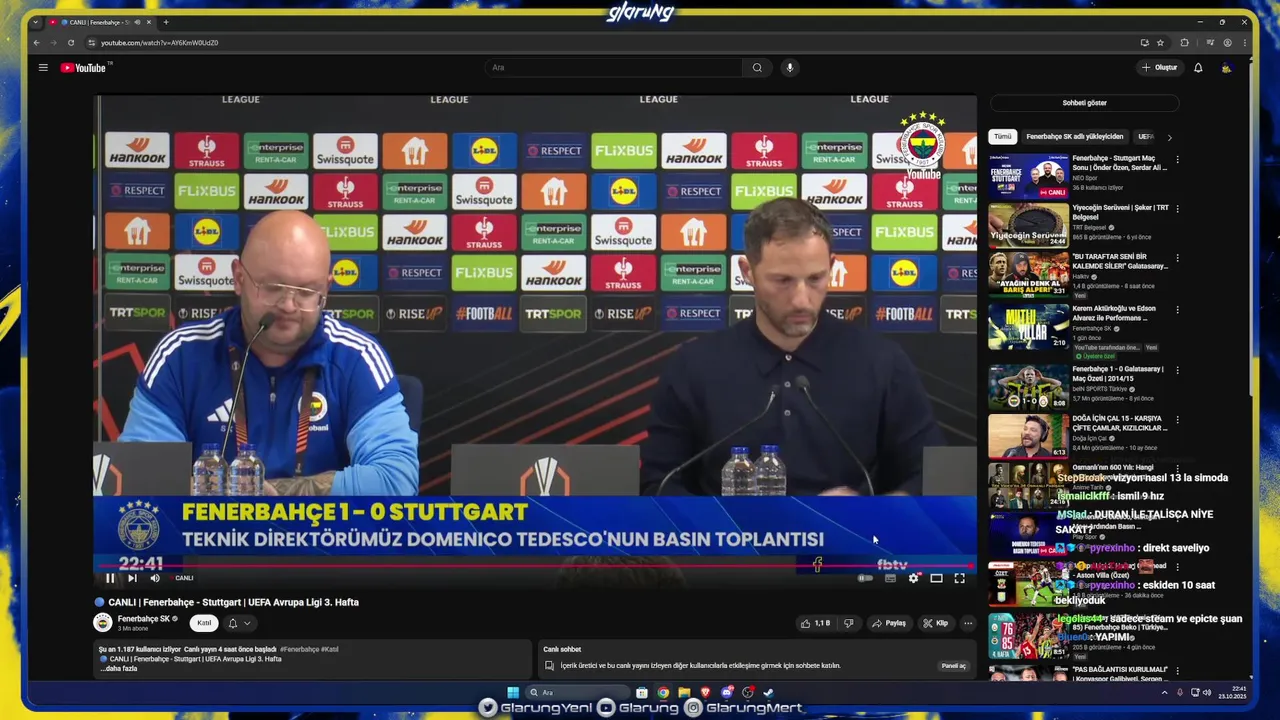The image size is (1280, 720).
Task: Open Fenerbahçe - Stuttgart Maç Sonu video thumbnail
Action: click(1028, 176)
